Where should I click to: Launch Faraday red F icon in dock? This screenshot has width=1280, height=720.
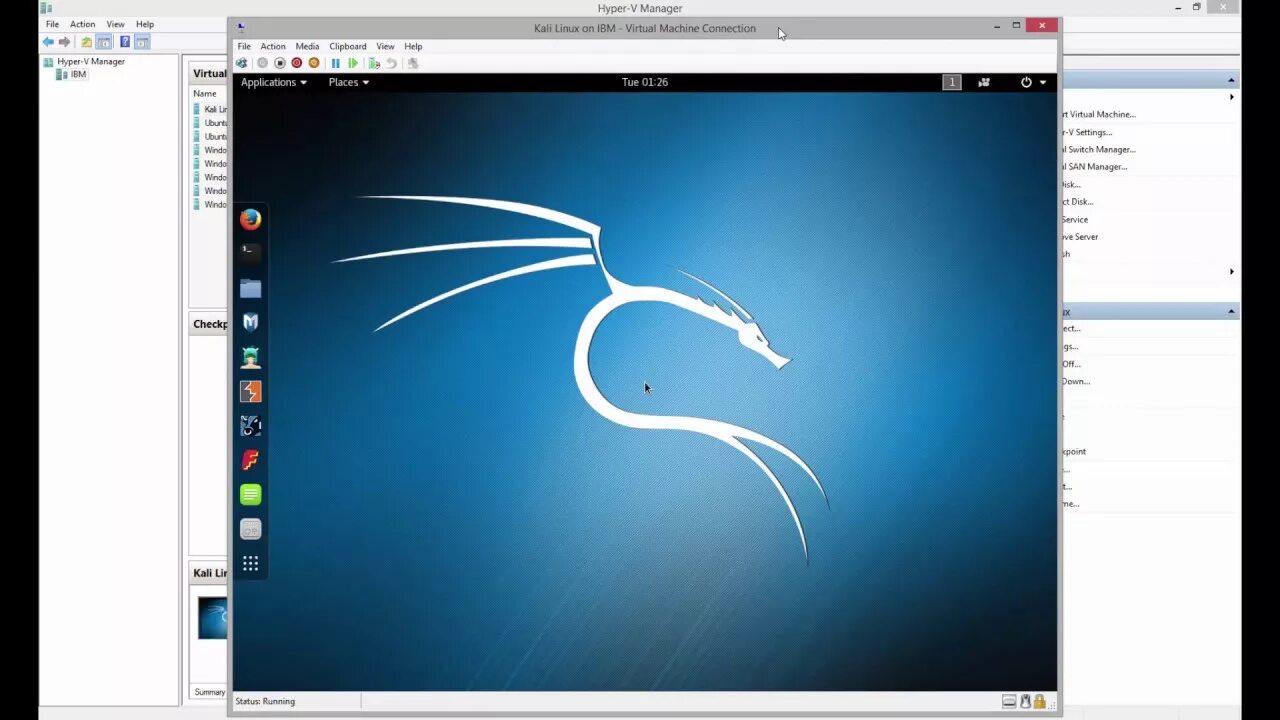point(251,460)
